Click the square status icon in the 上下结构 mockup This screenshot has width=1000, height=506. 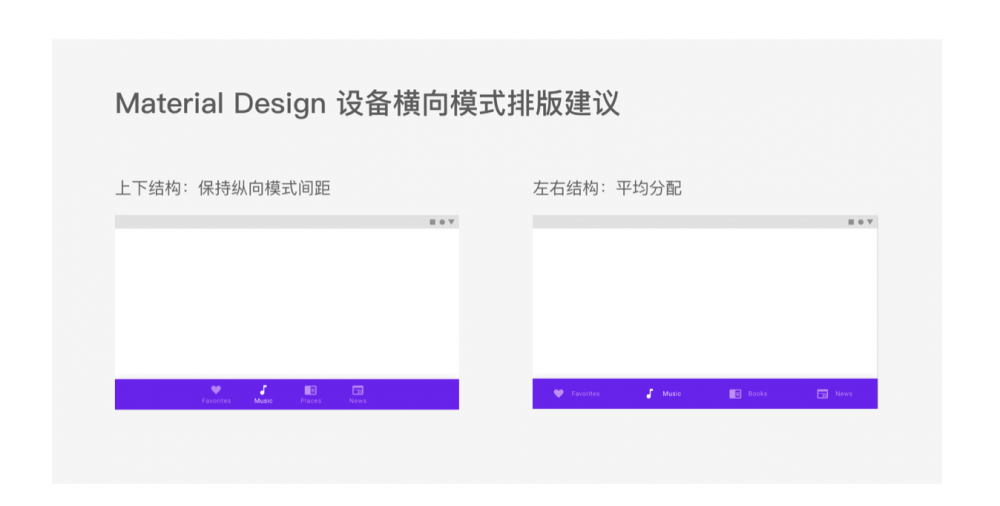coord(432,222)
